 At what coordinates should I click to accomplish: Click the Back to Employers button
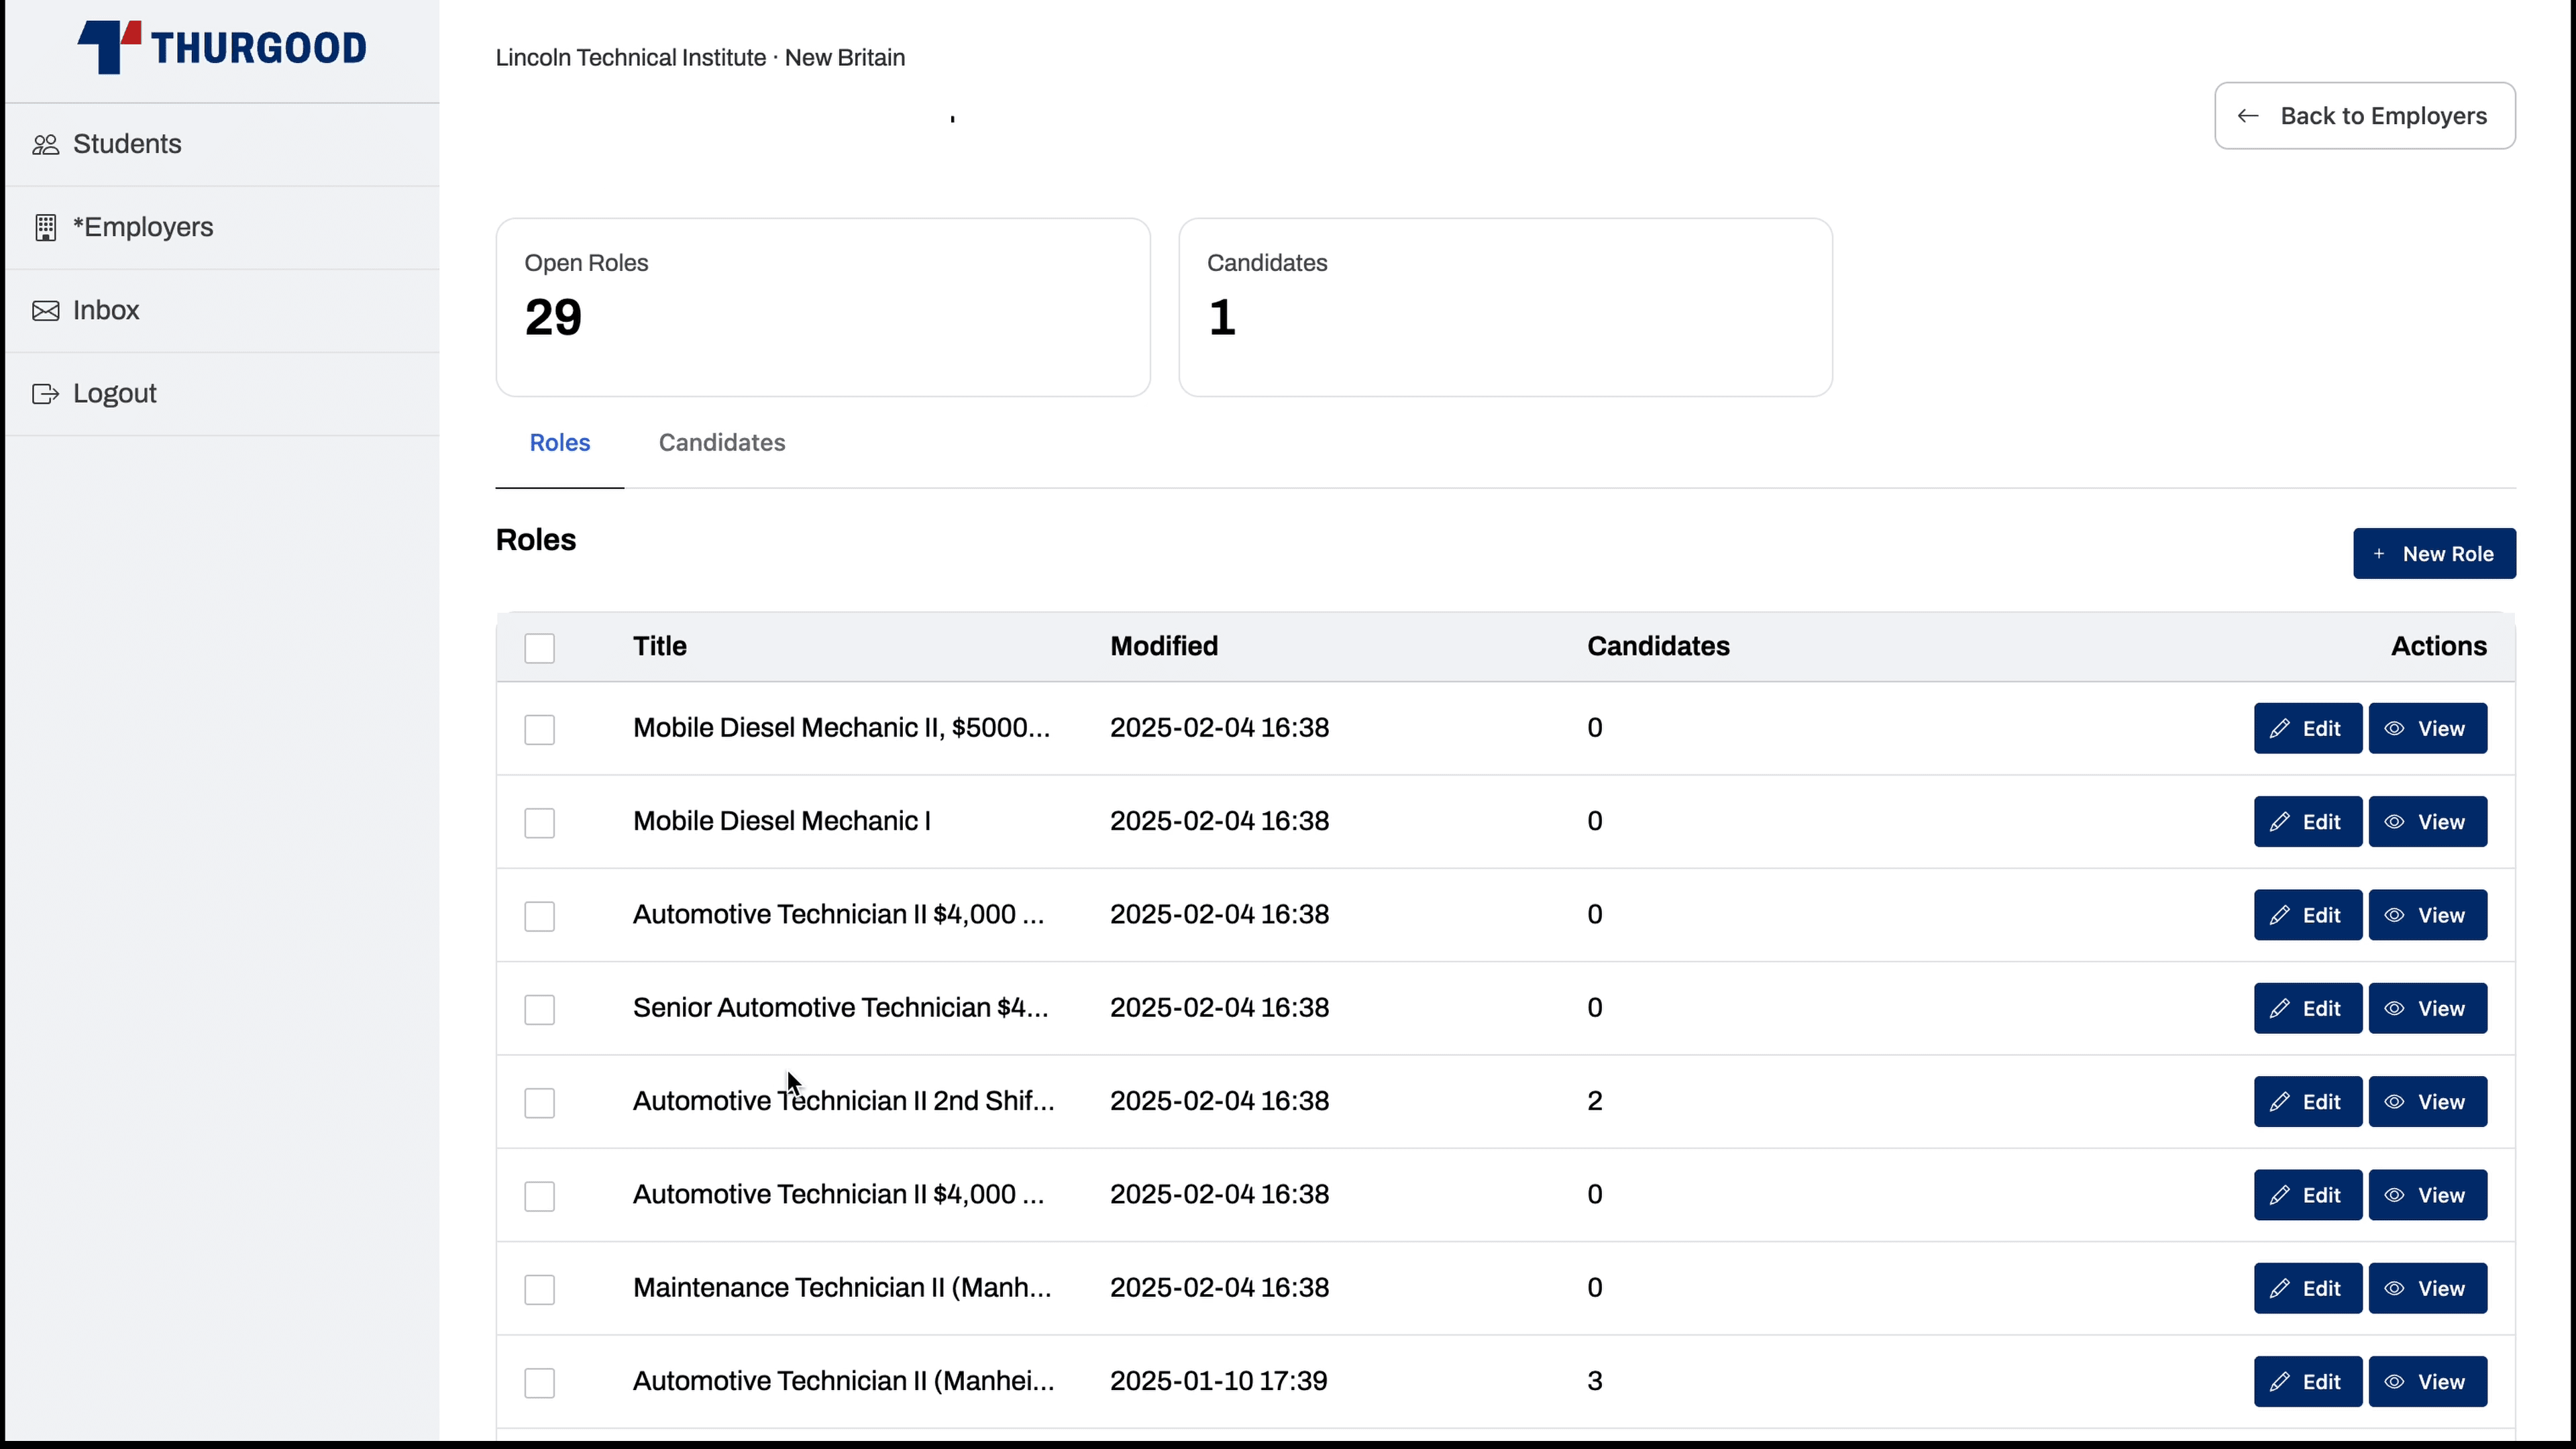click(2363, 115)
